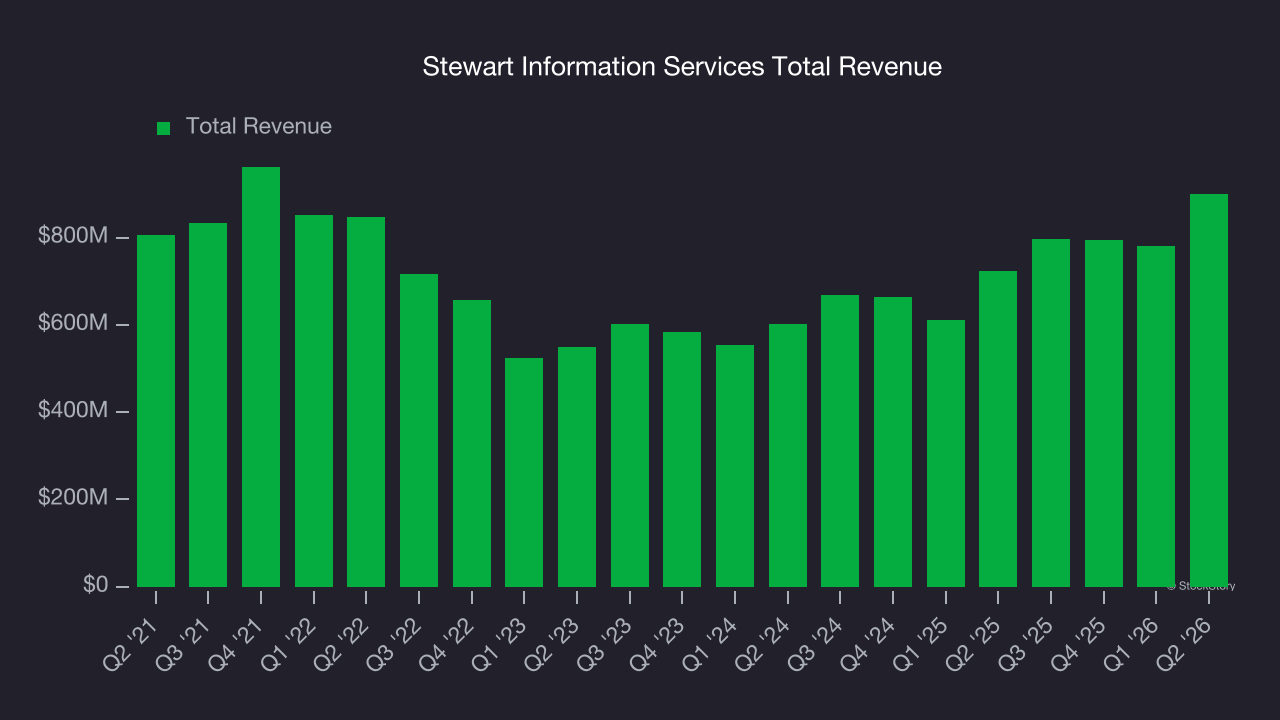Click the Q2 '23 revenue bar

577,467
